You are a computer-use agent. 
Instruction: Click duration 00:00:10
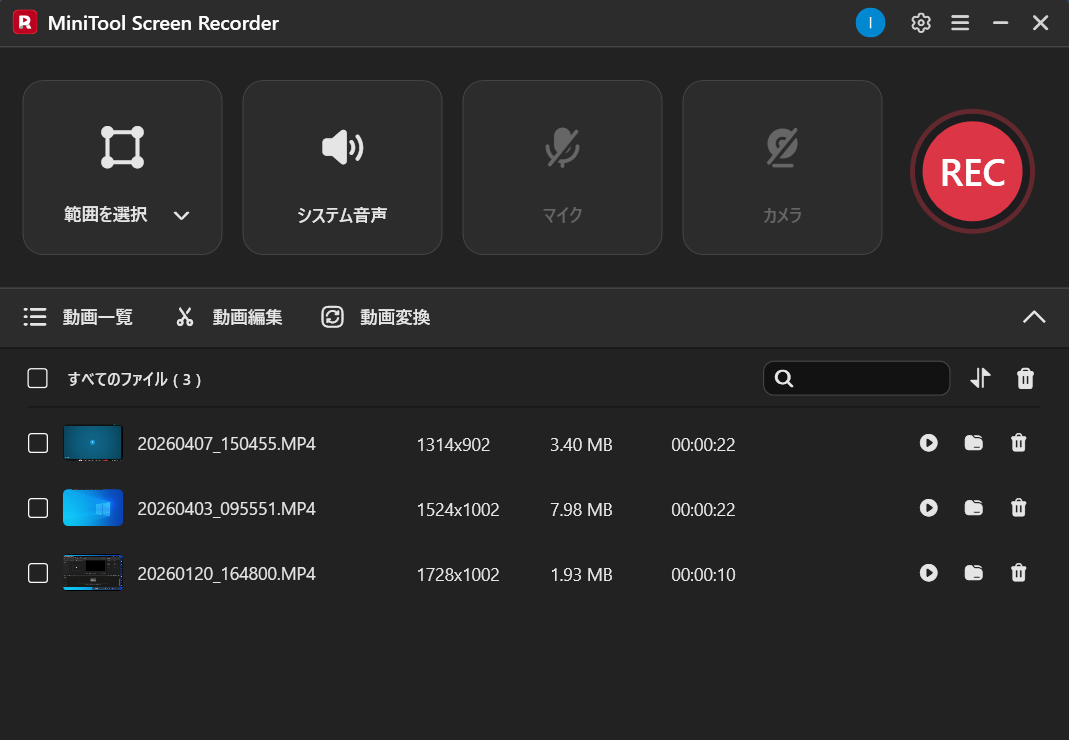point(704,574)
